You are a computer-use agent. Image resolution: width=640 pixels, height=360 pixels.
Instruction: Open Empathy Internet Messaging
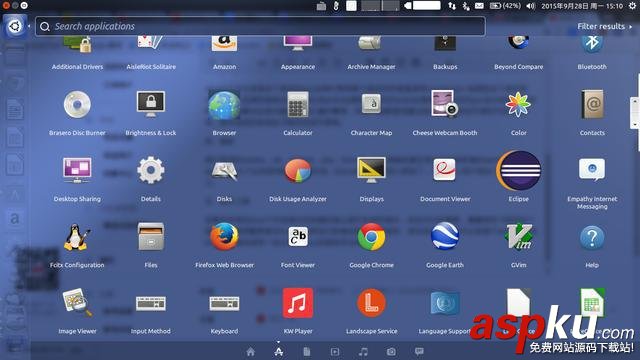[592, 170]
